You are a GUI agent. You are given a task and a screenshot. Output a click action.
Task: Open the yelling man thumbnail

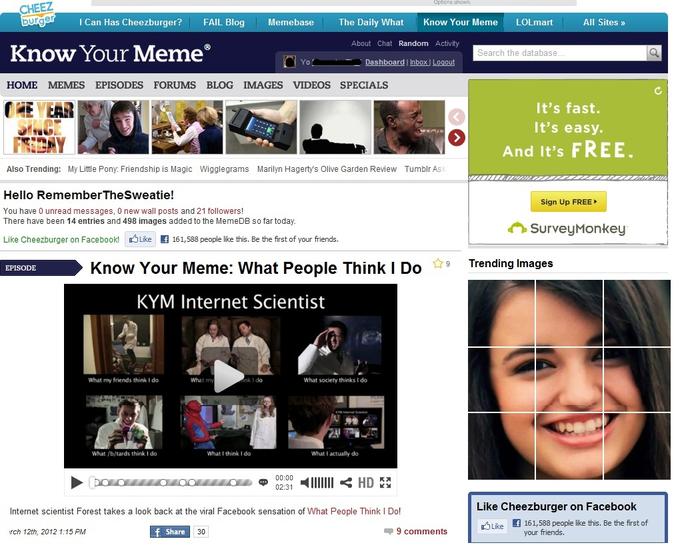[409, 127]
